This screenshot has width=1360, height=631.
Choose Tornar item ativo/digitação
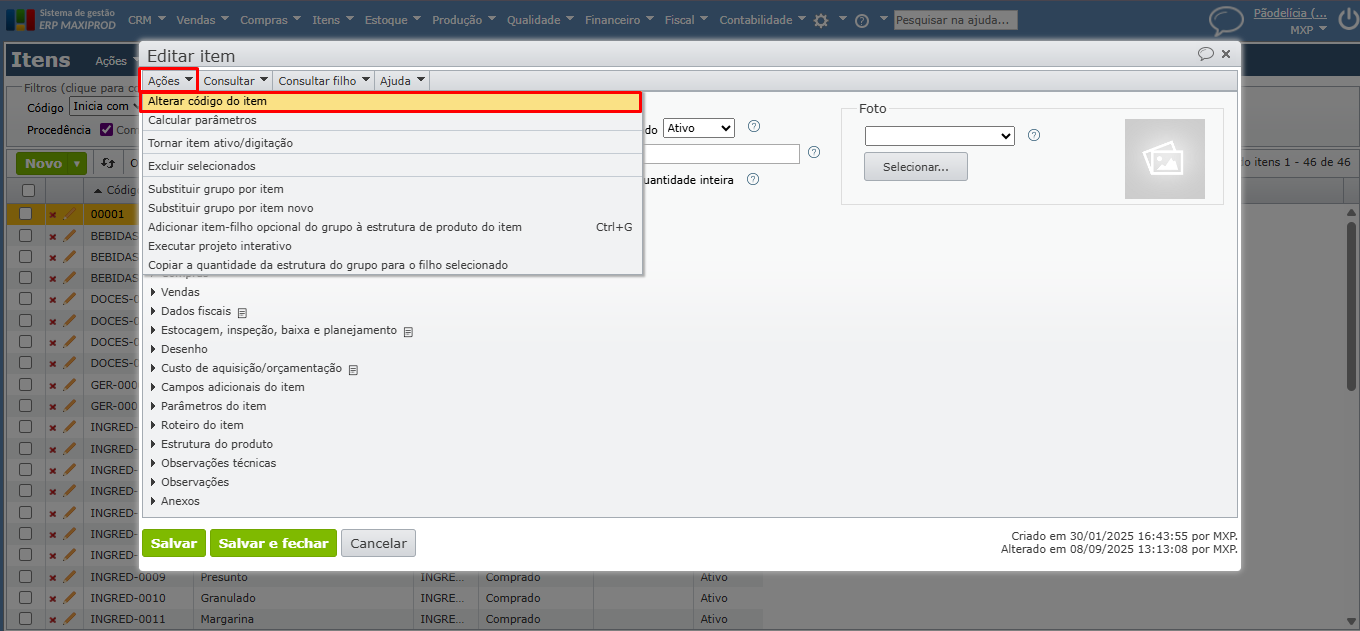[x=391, y=143]
